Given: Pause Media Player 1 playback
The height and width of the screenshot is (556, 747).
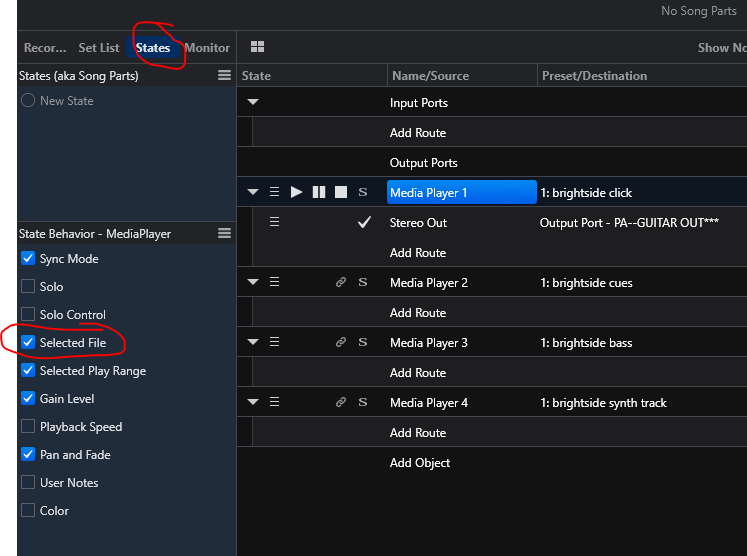Looking at the screenshot, I should tap(319, 192).
